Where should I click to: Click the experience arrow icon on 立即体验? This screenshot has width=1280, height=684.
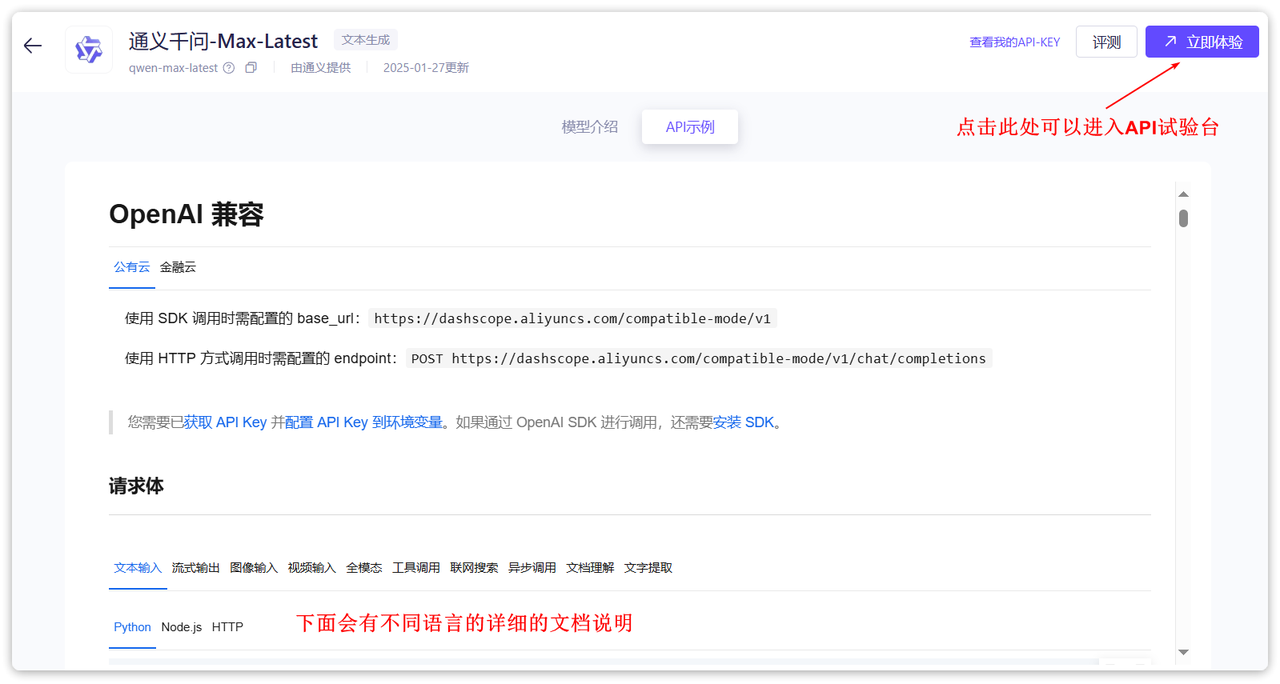(x=1173, y=42)
